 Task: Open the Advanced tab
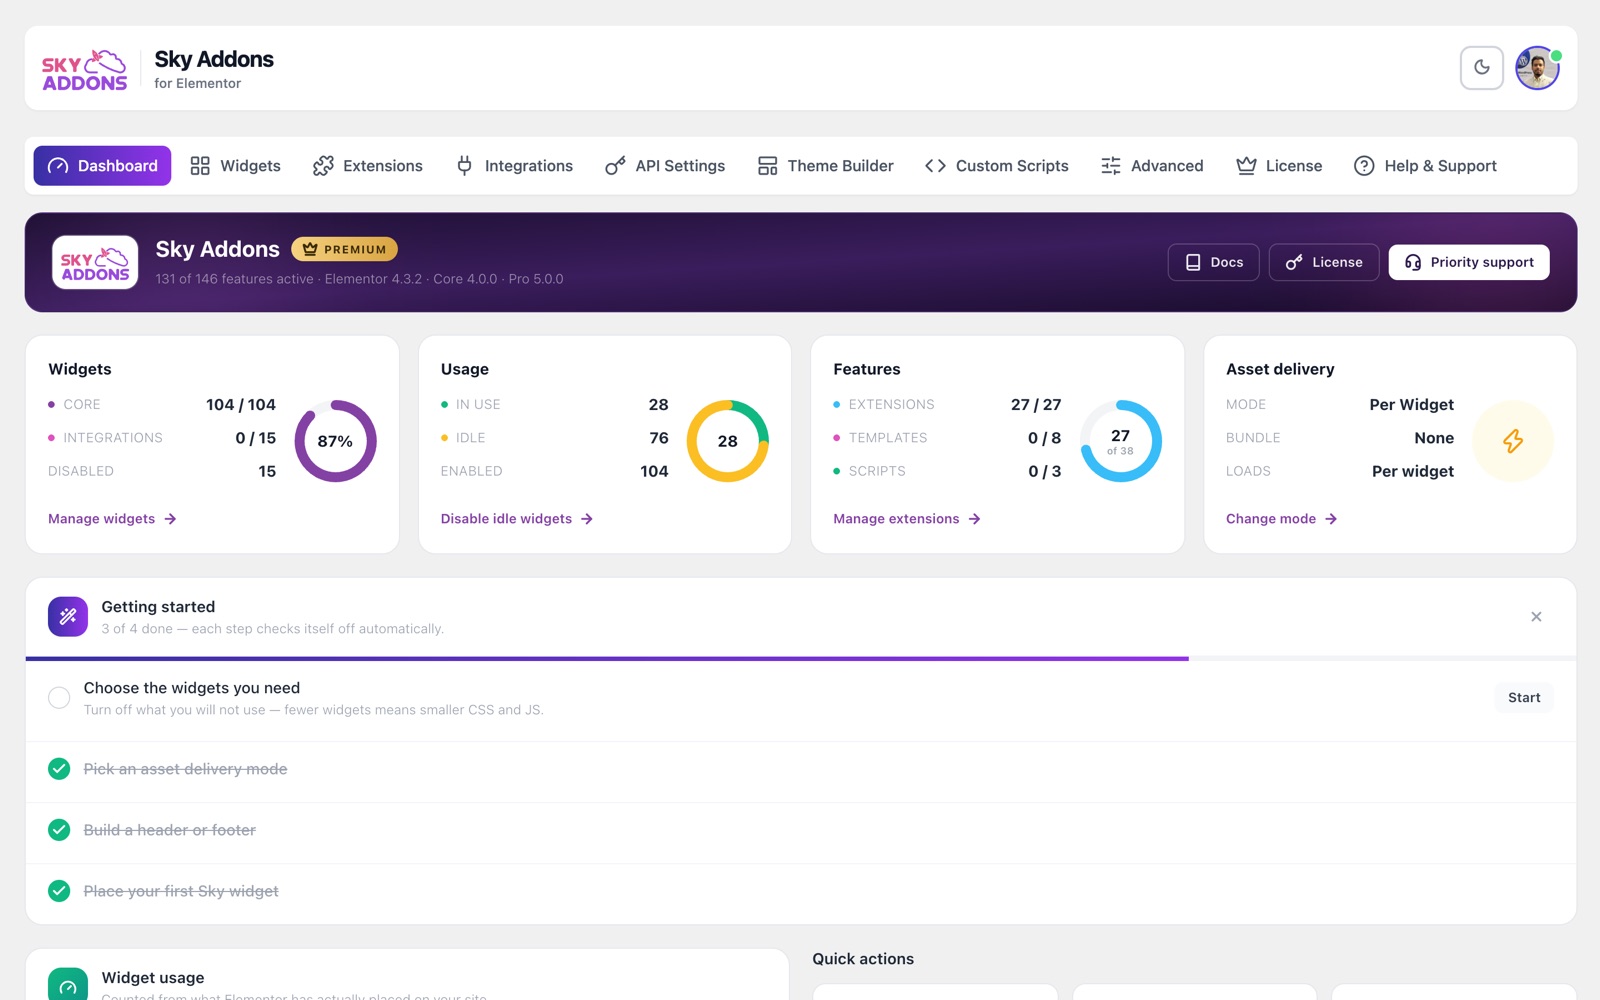pos(1152,166)
